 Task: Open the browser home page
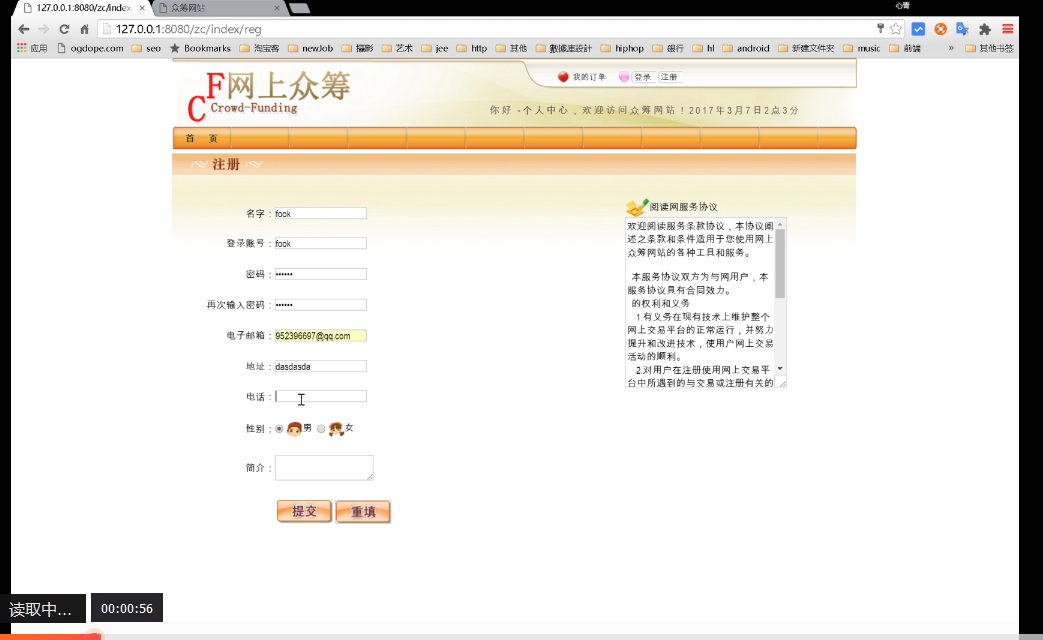[84, 29]
